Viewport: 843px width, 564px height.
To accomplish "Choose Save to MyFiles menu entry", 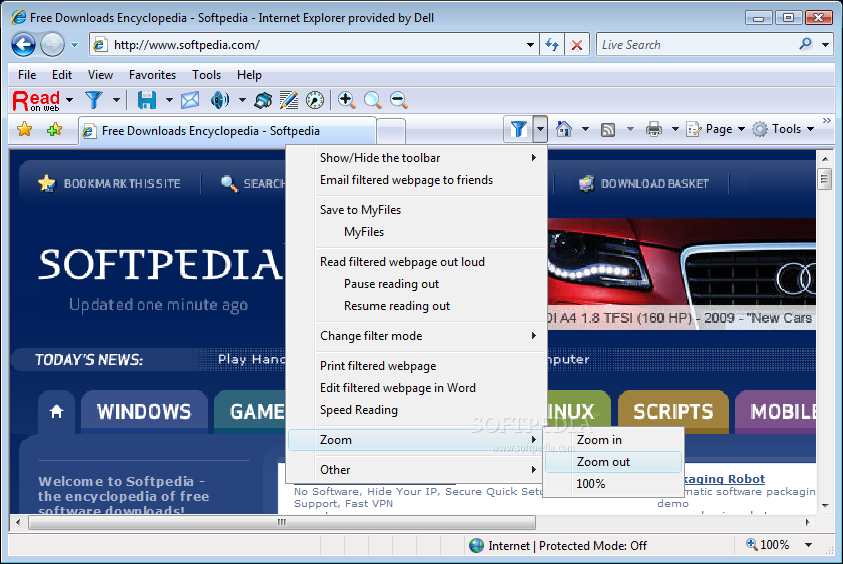I will click(417, 210).
